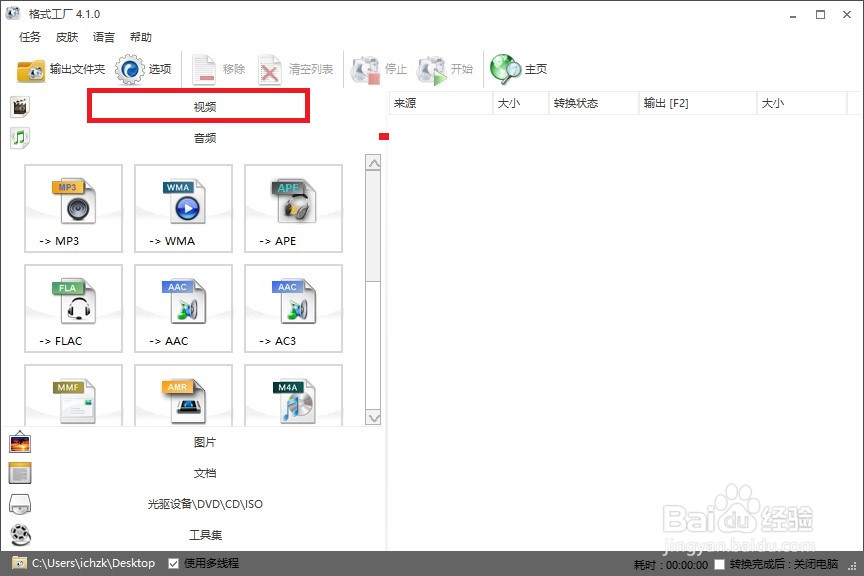Click the last 大小 column header
The image size is (864, 576).
point(802,103)
